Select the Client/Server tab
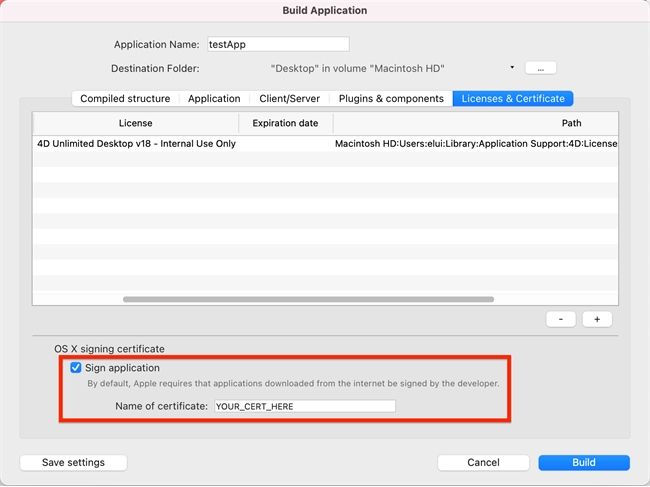This screenshot has width=650, height=487. pyautogui.click(x=288, y=98)
